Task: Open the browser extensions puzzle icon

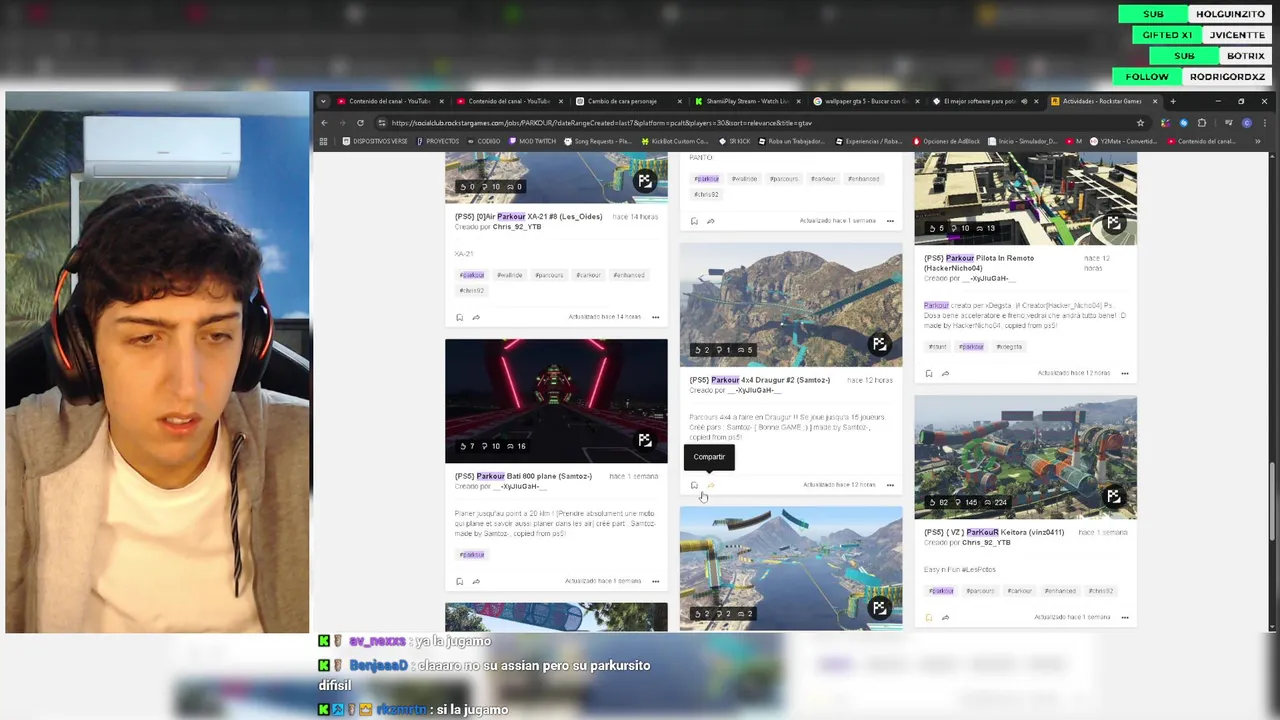Action: click(x=1202, y=122)
